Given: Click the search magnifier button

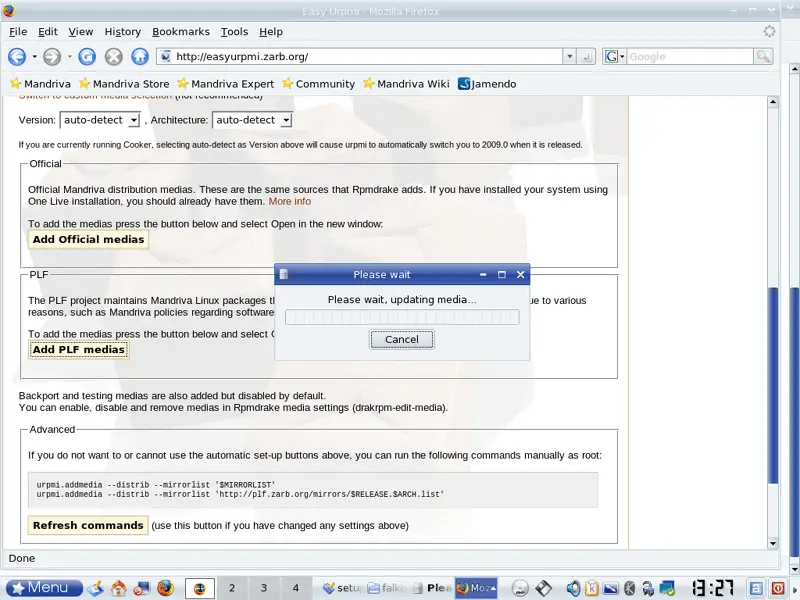Looking at the screenshot, I should coord(763,57).
